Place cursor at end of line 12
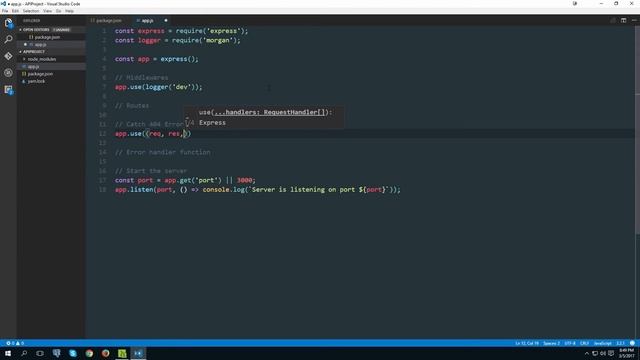 coord(192,134)
